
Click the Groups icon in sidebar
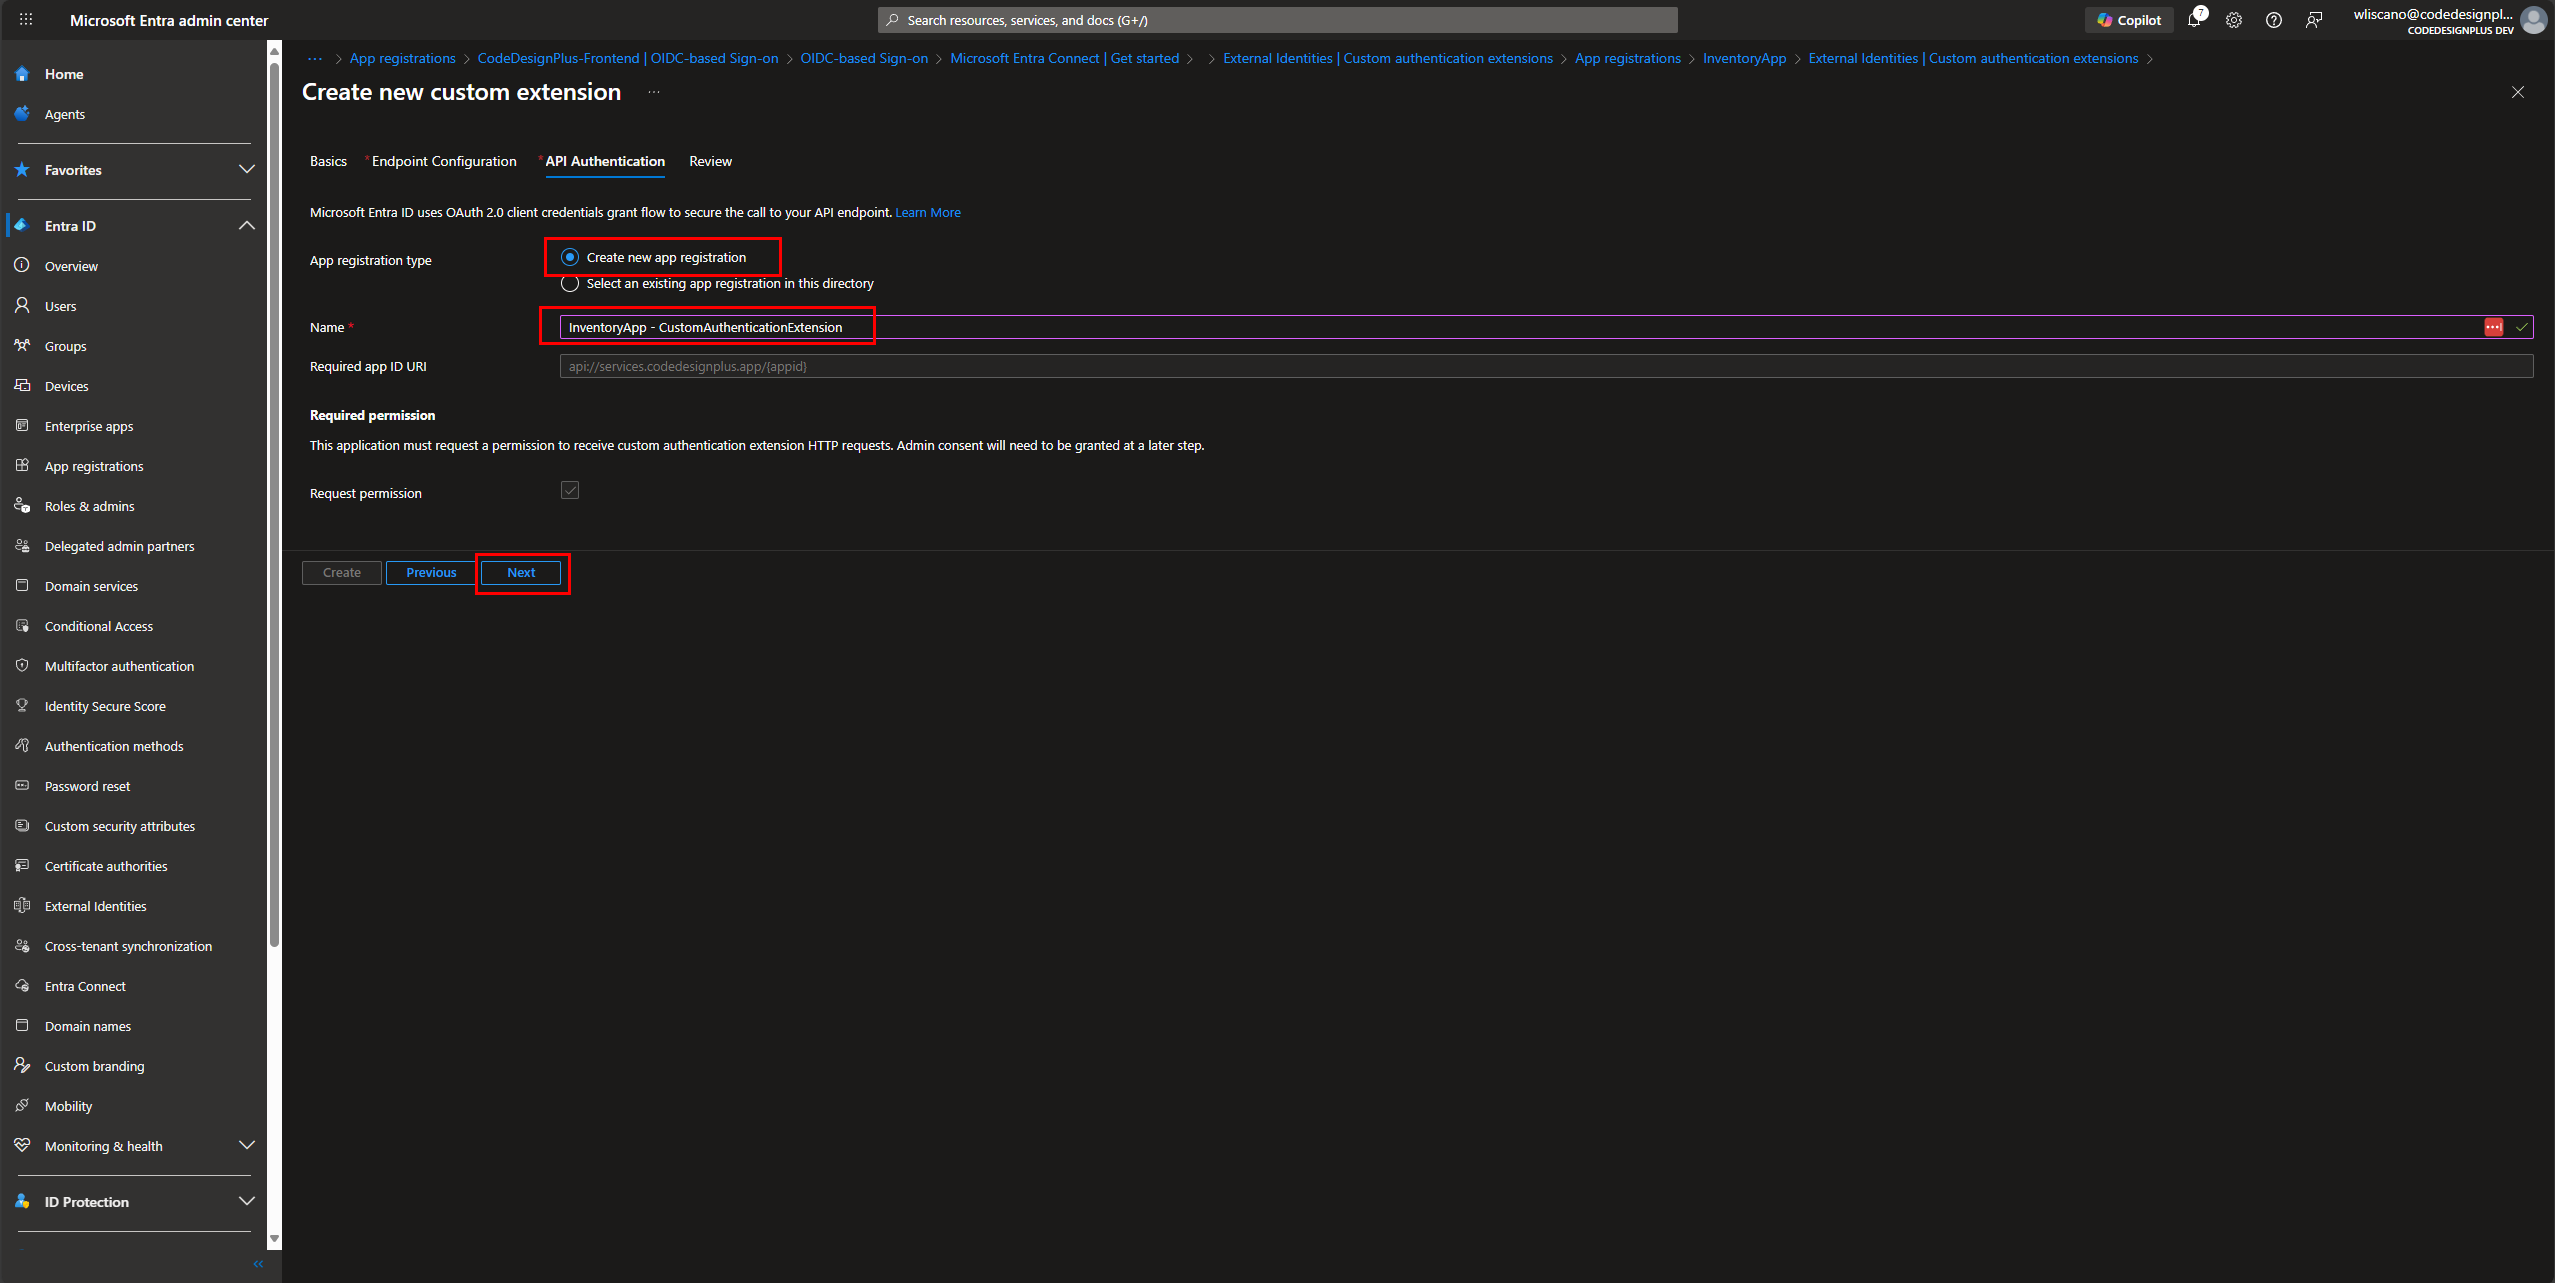(22, 346)
